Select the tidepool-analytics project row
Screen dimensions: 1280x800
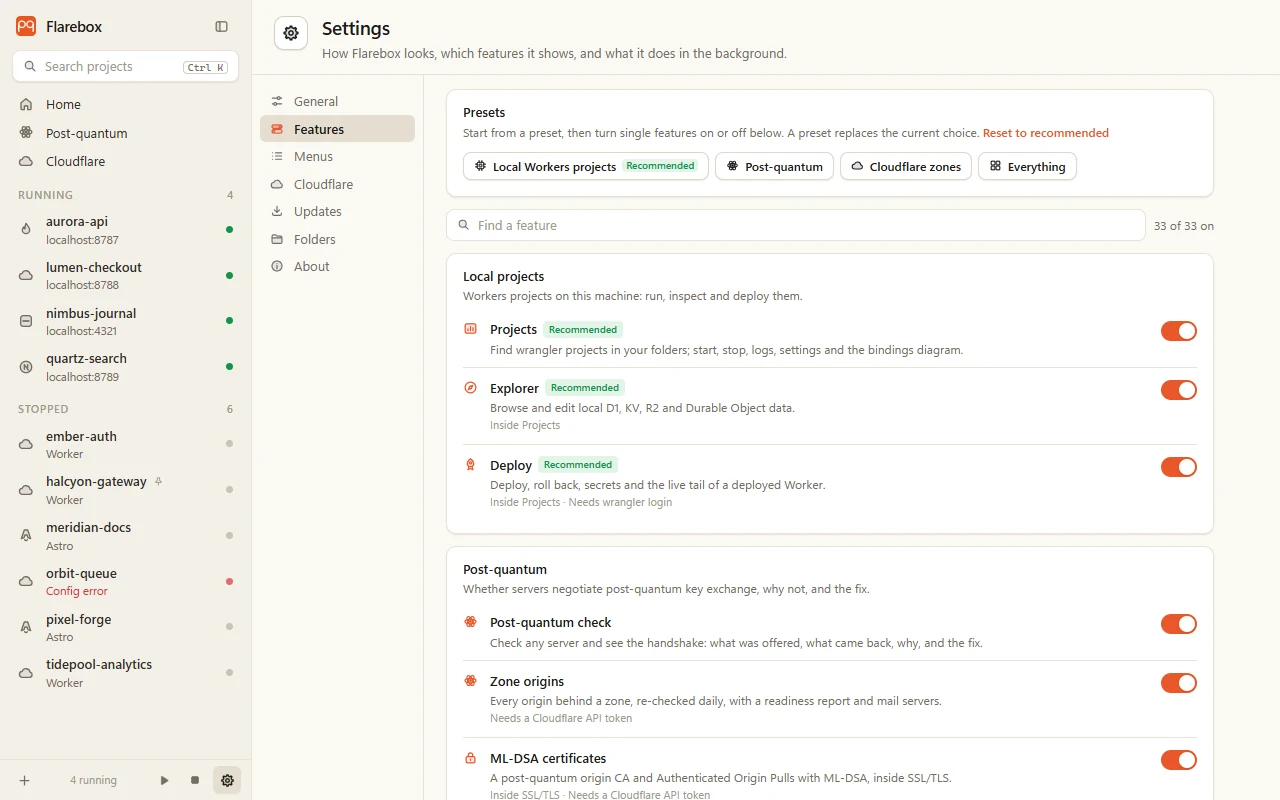pos(126,673)
